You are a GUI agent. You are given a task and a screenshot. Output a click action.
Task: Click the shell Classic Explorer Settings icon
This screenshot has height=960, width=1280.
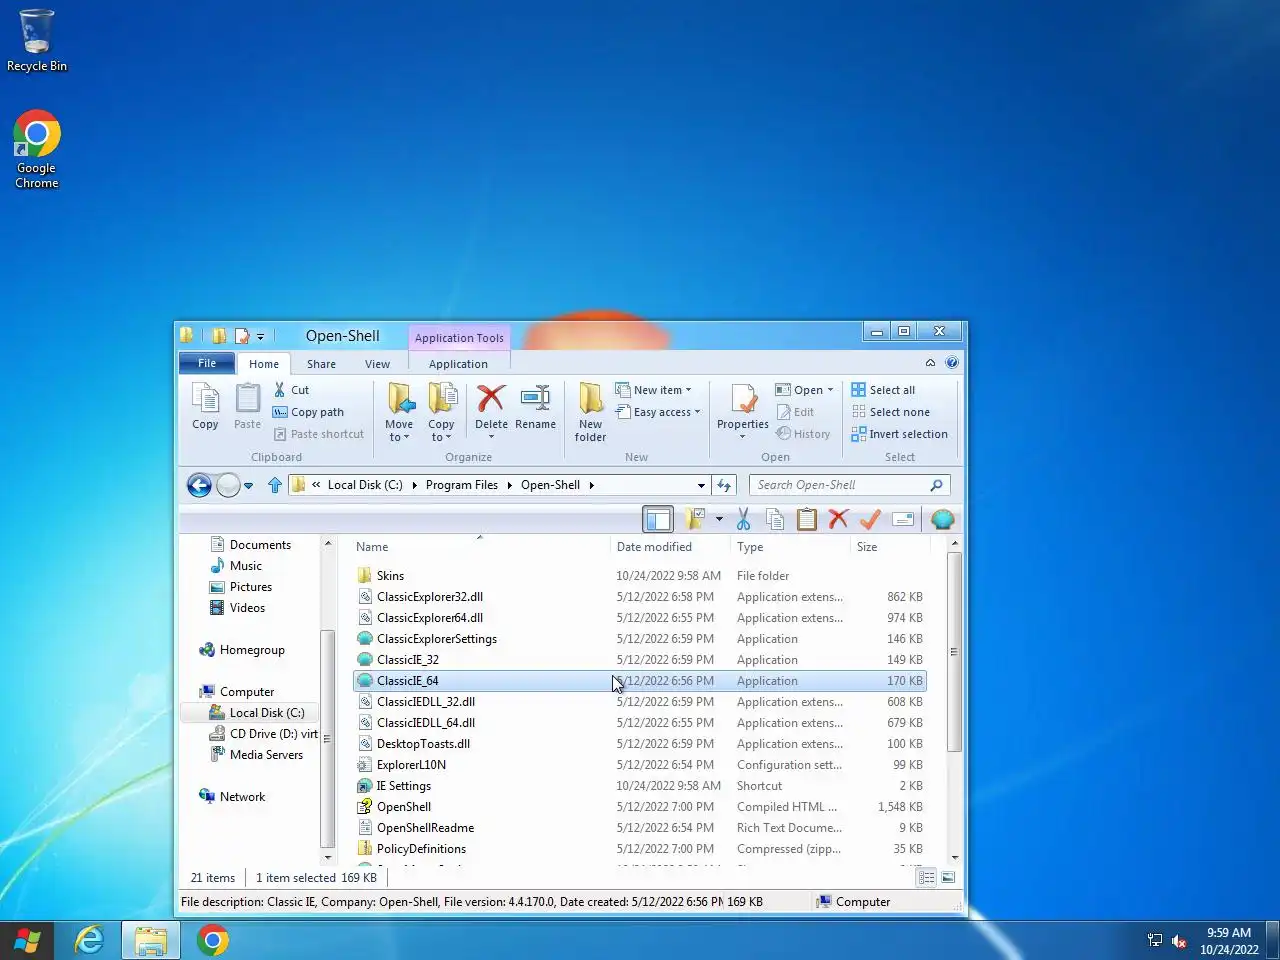point(942,519)
